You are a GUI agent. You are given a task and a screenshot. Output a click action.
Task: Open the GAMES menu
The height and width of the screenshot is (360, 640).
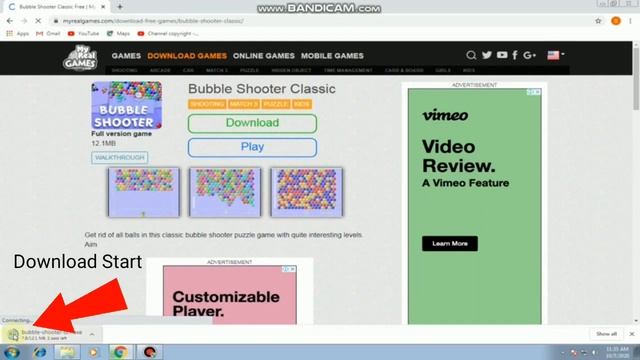[126, 56]
